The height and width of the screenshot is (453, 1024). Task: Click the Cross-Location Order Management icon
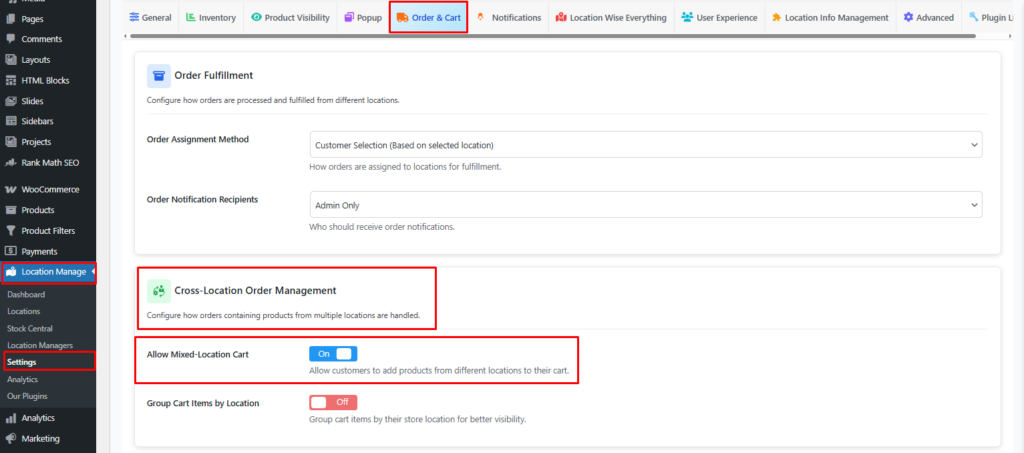158,291
